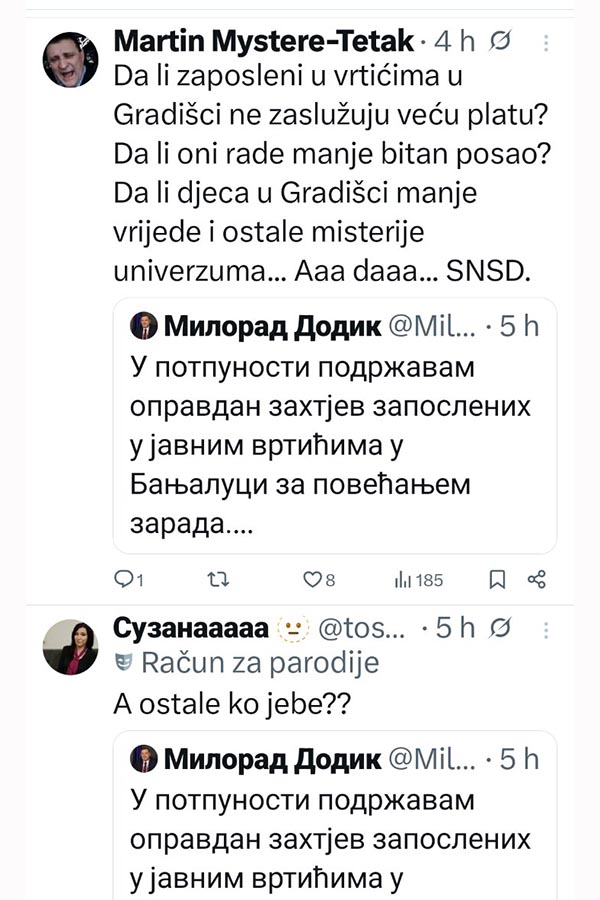This screenshot has height=900, width=600.
Task: Share Martin Mystere-Tetak's tweet
Action: click(536, 579)
